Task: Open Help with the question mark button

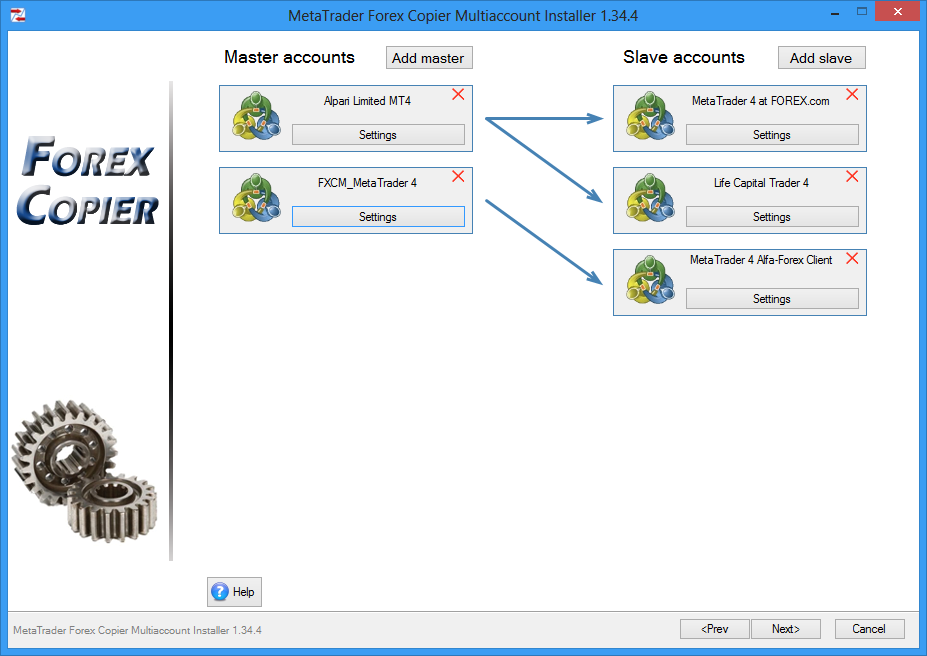Action: pyautogui.click(x=234, y=592)
